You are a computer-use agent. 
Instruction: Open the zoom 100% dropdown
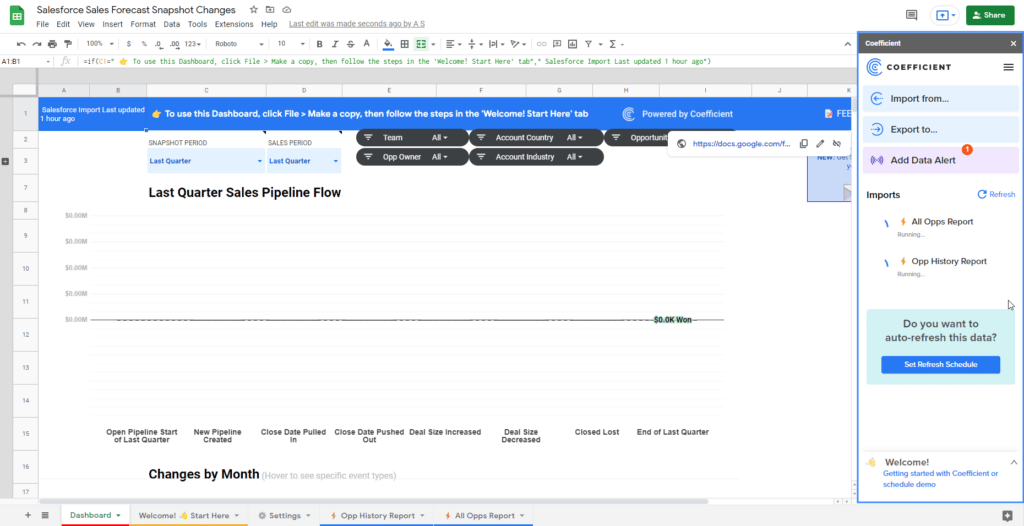click(x=100, y=44)
